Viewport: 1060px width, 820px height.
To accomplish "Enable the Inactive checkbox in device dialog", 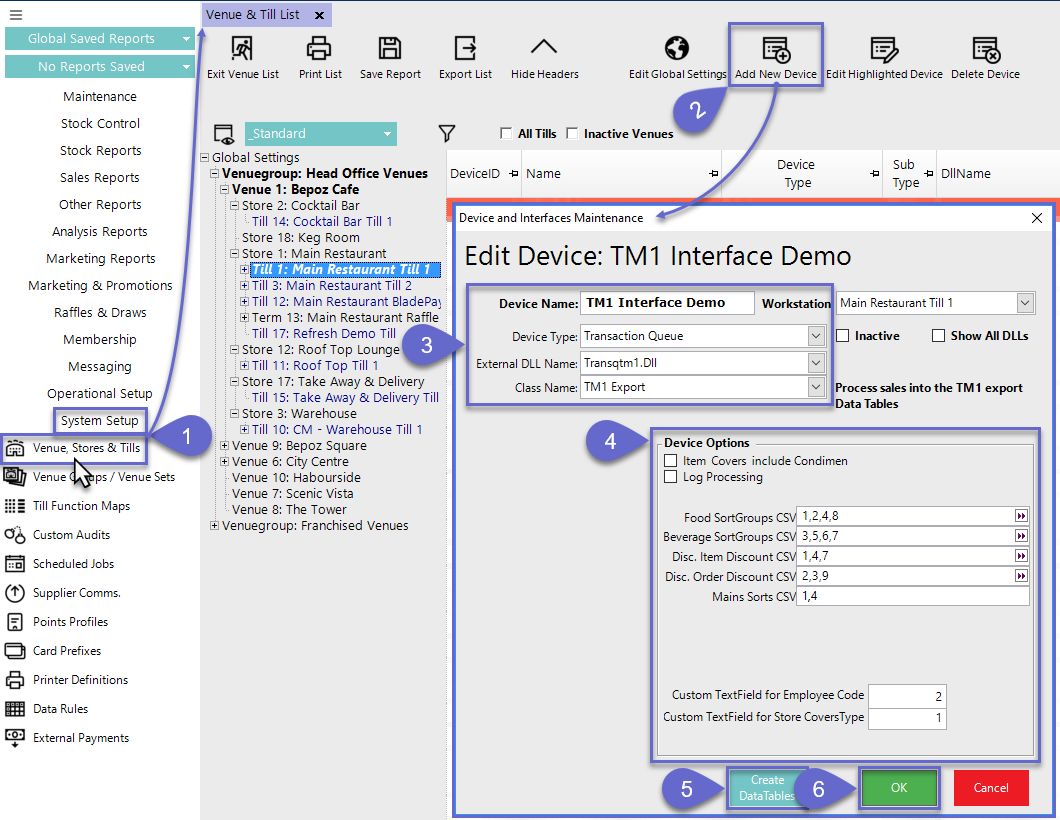I will 842,336.
